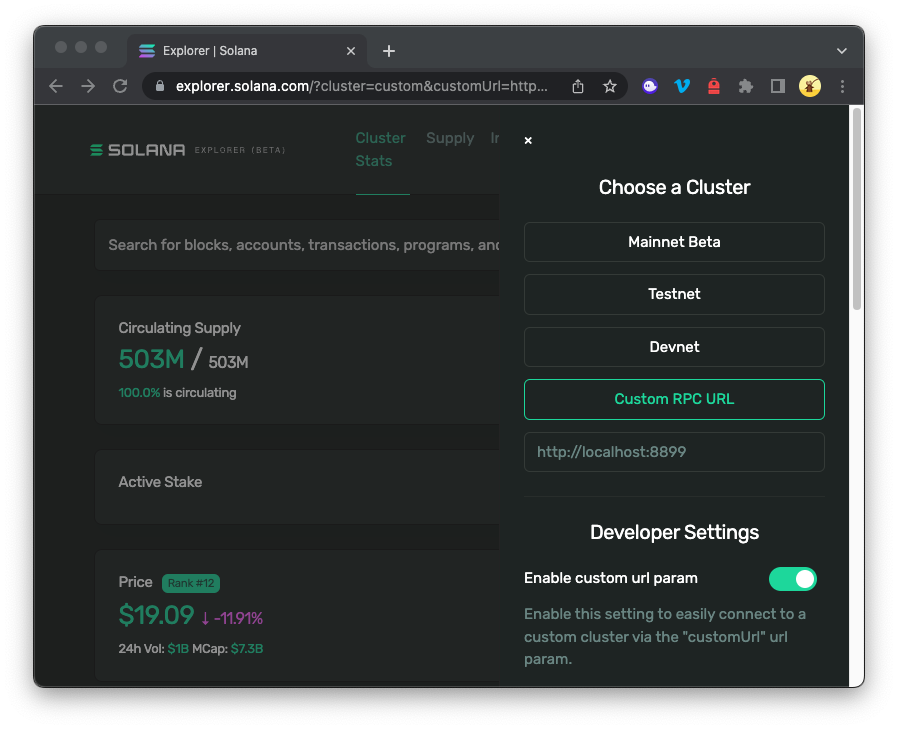Click the $1B 24h volume value
The height and width of the screenshot is (729, 898).
point(178,649)
